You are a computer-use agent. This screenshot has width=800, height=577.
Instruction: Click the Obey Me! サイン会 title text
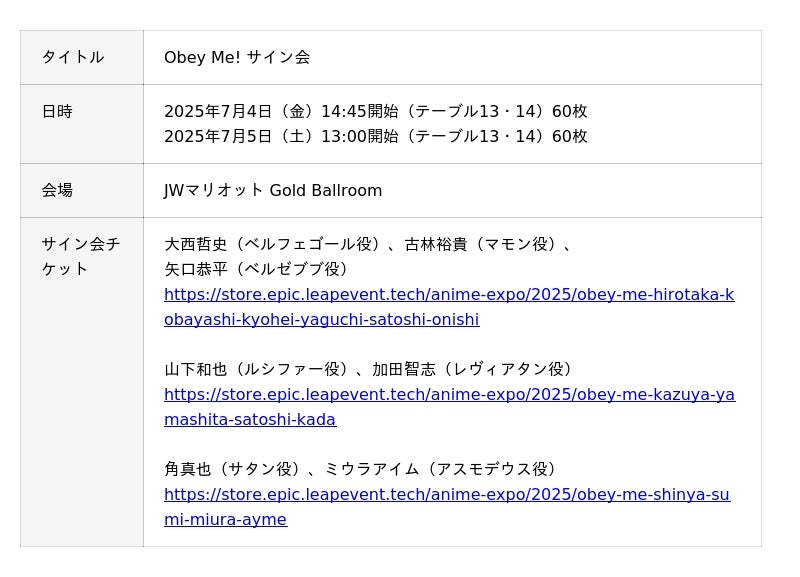coord(237,57)
